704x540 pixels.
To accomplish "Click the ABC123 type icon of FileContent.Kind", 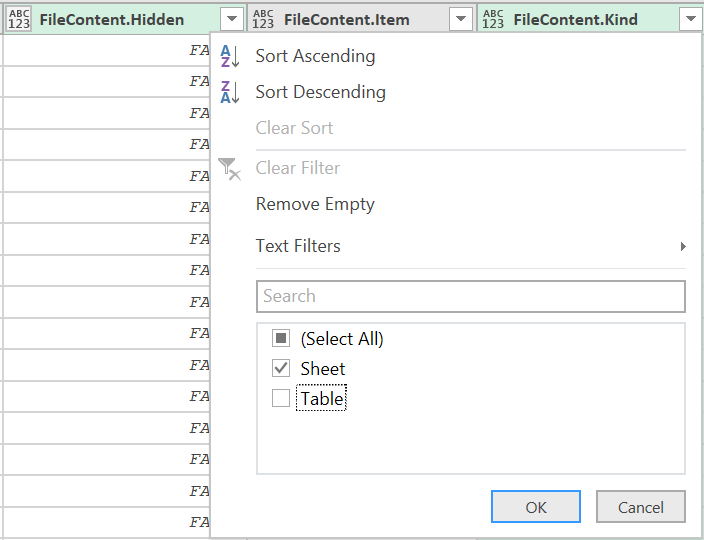I will tap(493, 20).
